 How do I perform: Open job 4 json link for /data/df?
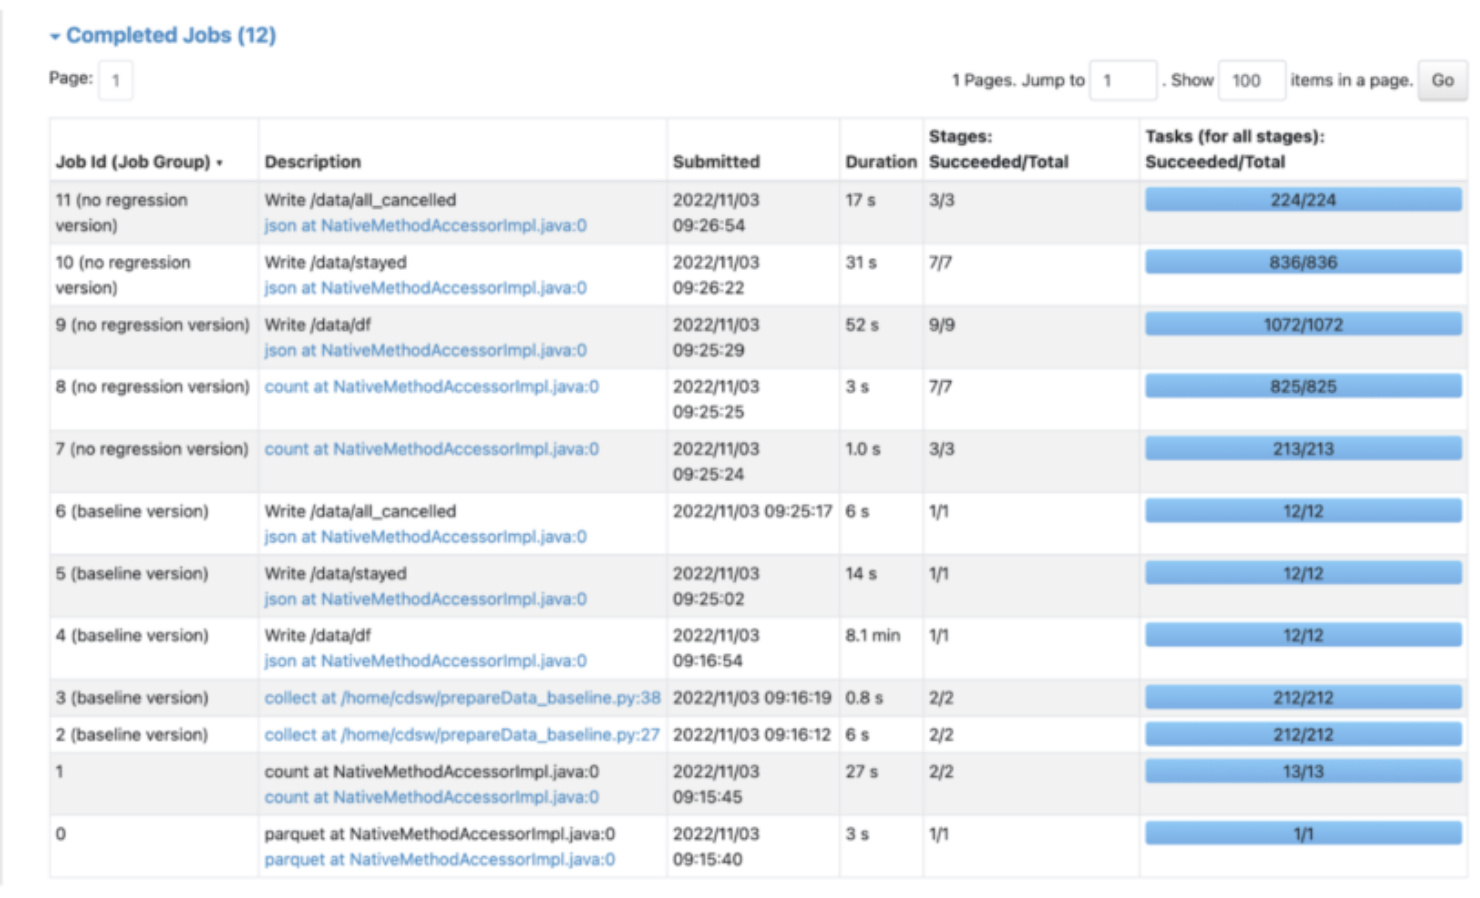[425, 661]
